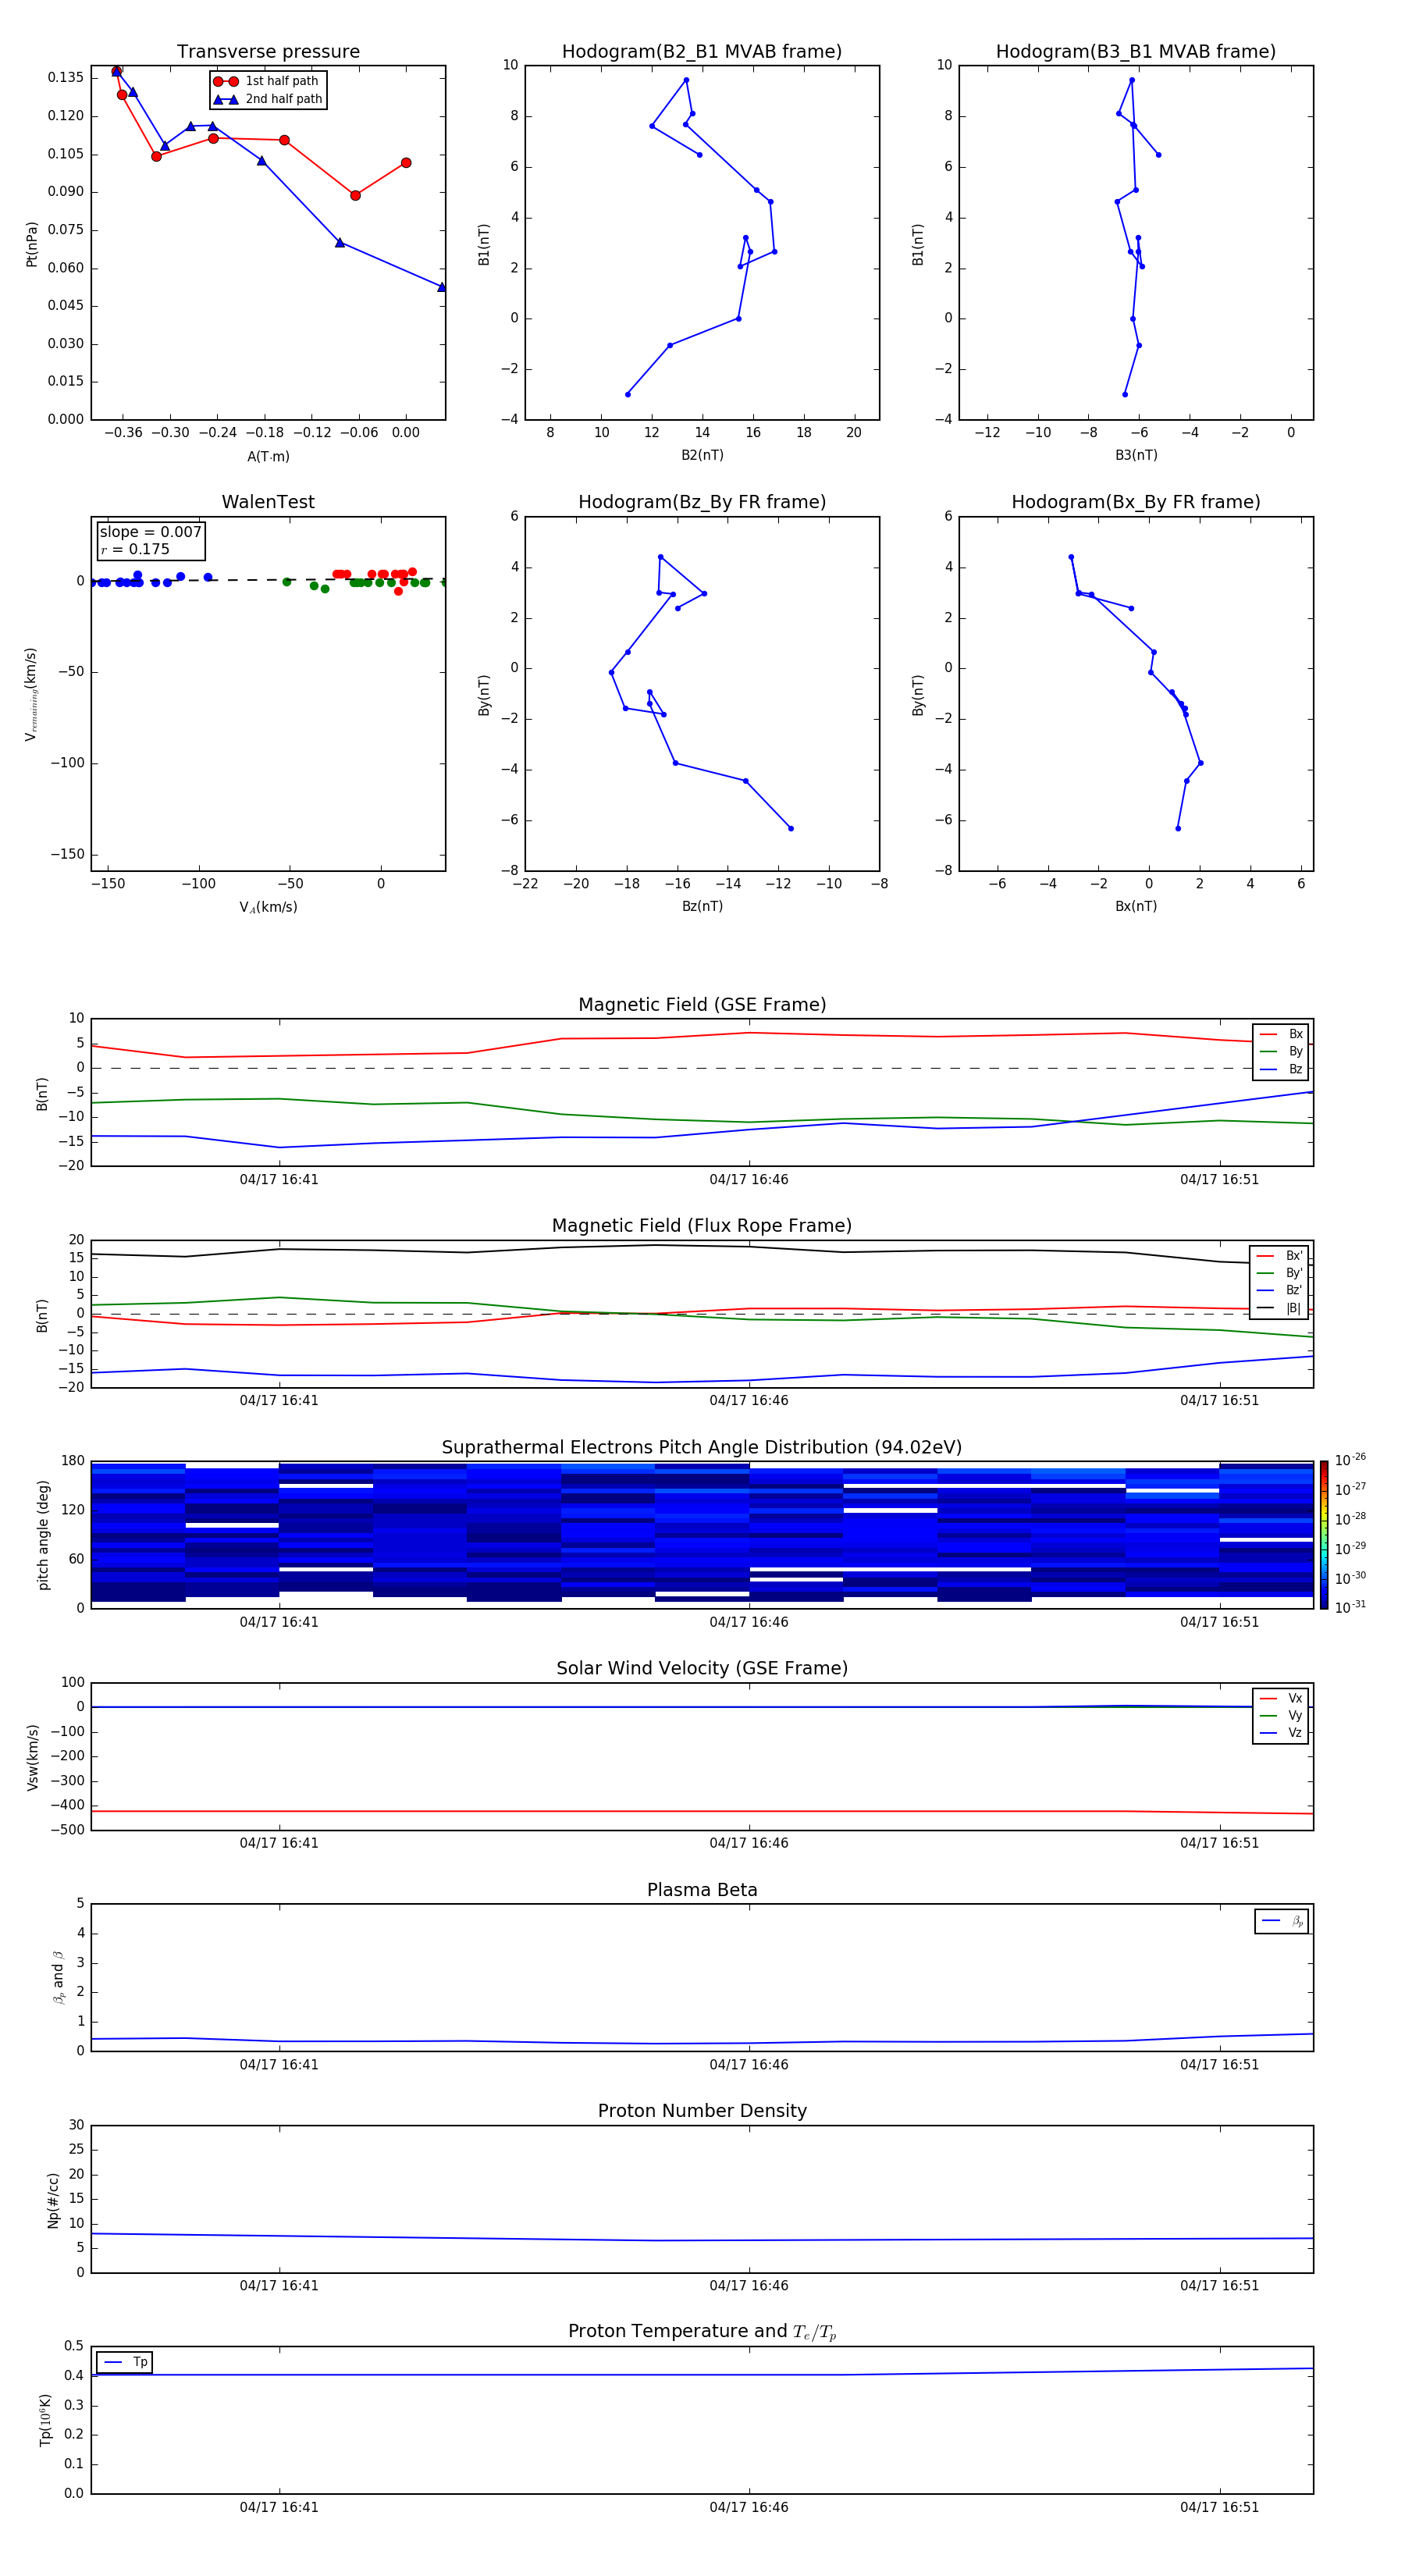This screenshot has height=2576, width=1405.
Task: Click the Plasma Beta plot title
Action: click(702, 1890)
